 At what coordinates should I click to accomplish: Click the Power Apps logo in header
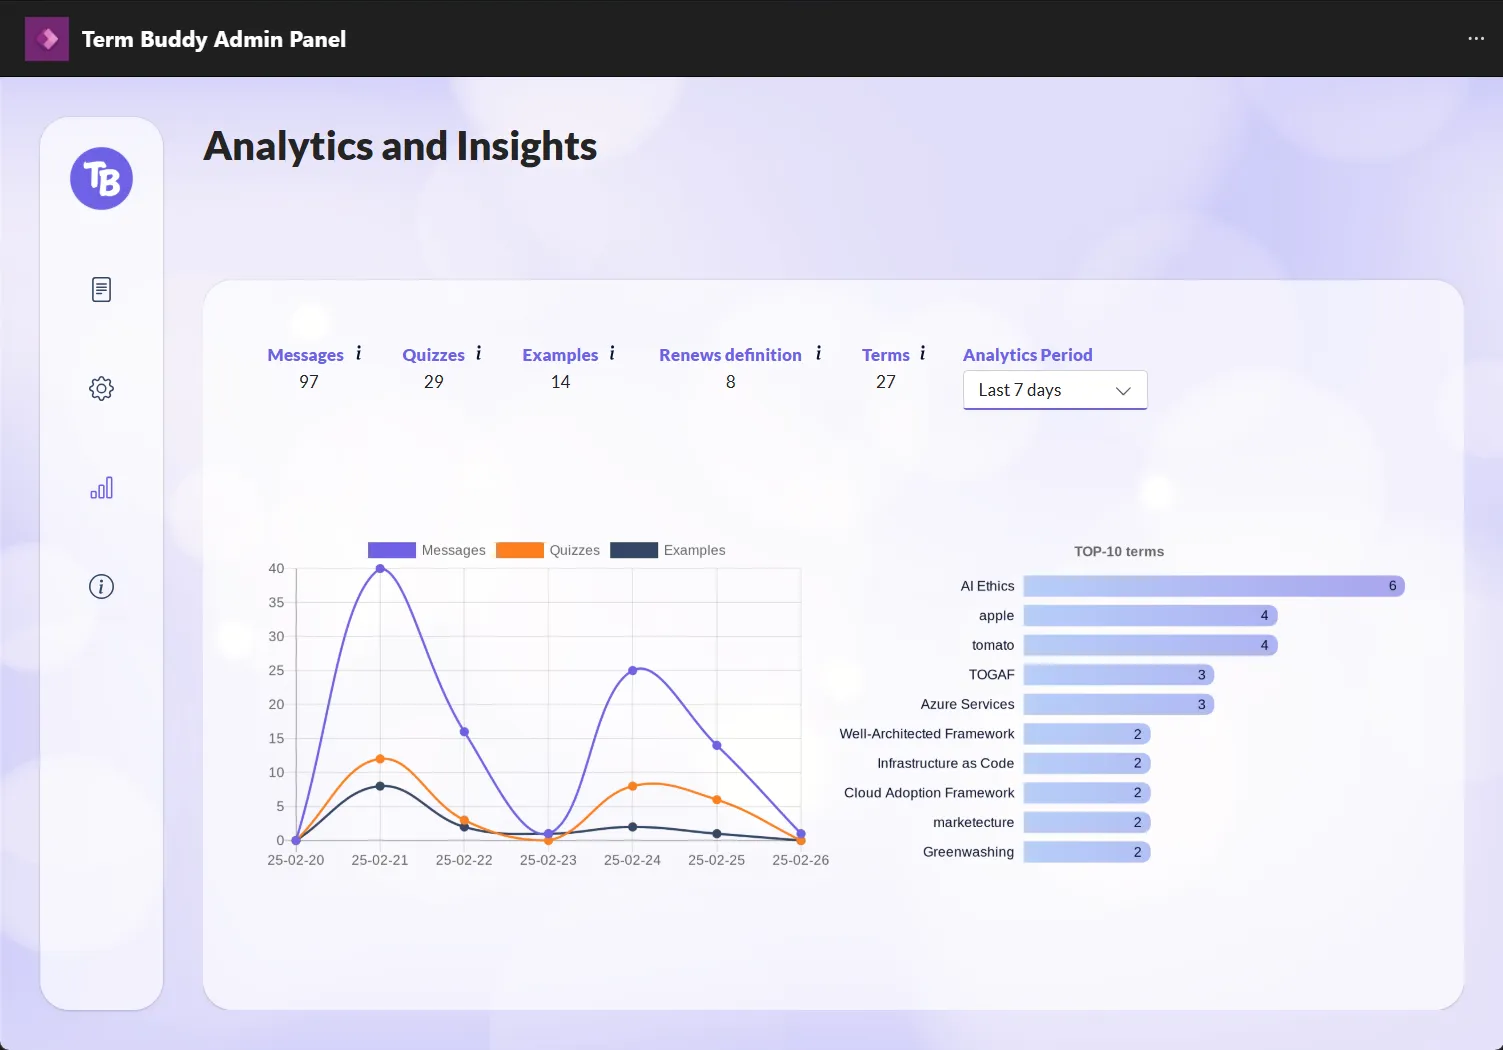click(47, 39)
